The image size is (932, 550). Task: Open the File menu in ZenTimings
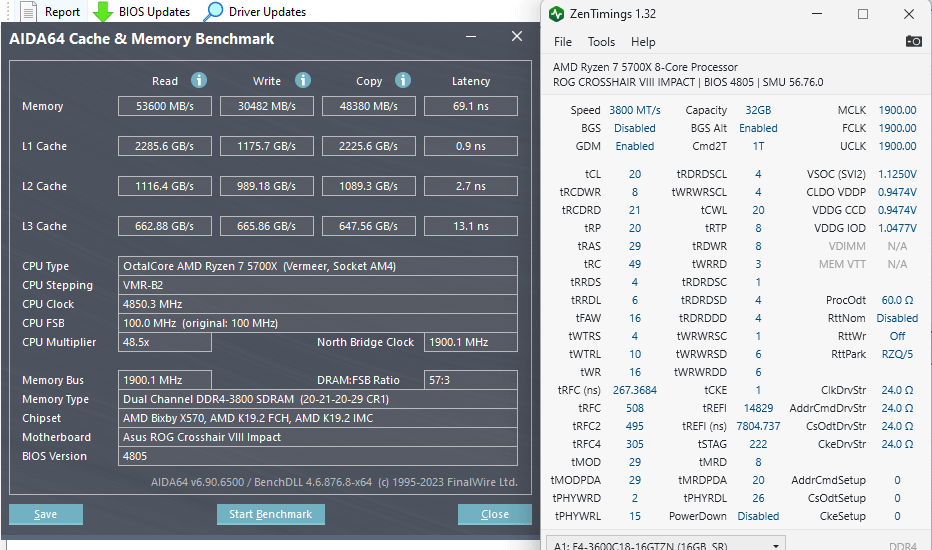click(562, 42)
